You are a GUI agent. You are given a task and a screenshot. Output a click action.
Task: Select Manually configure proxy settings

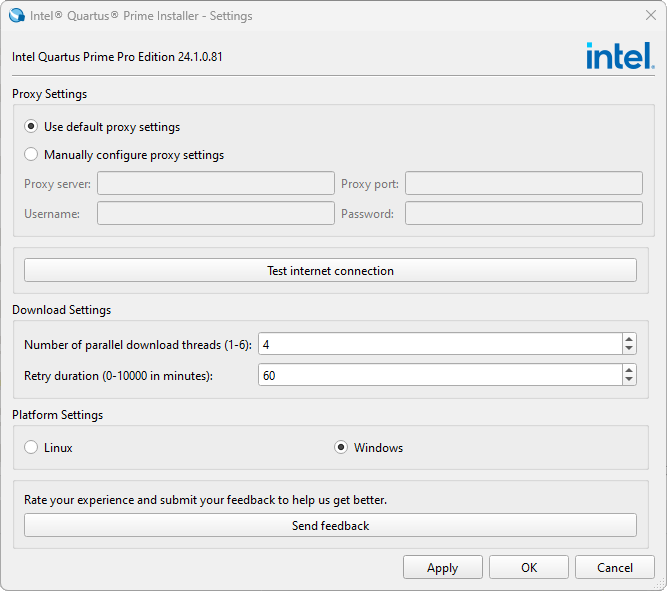(x=31, y=155)
